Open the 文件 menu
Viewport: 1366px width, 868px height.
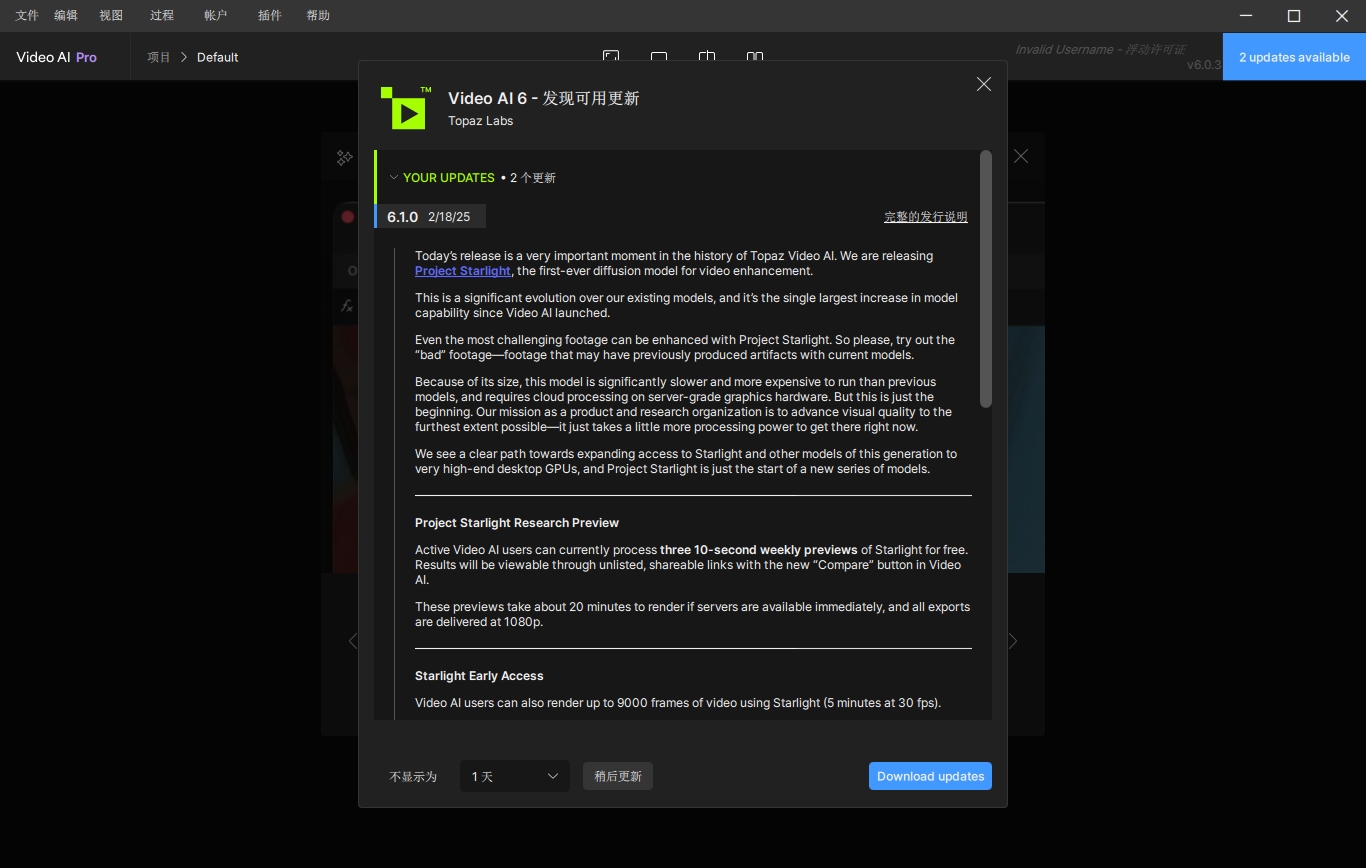[27, 15]
